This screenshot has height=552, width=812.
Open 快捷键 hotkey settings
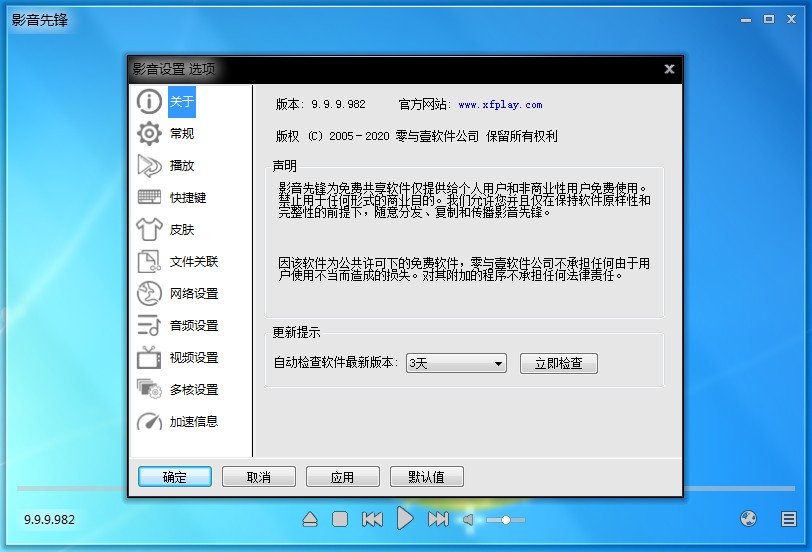187,198
